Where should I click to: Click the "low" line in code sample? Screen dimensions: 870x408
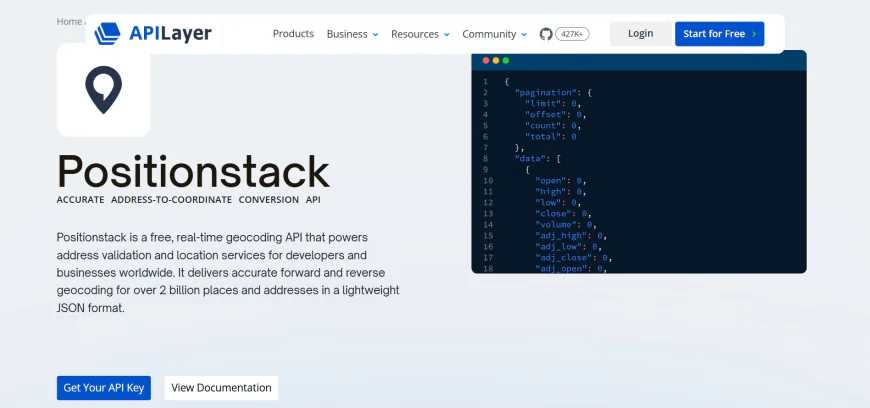coord(558,203)
